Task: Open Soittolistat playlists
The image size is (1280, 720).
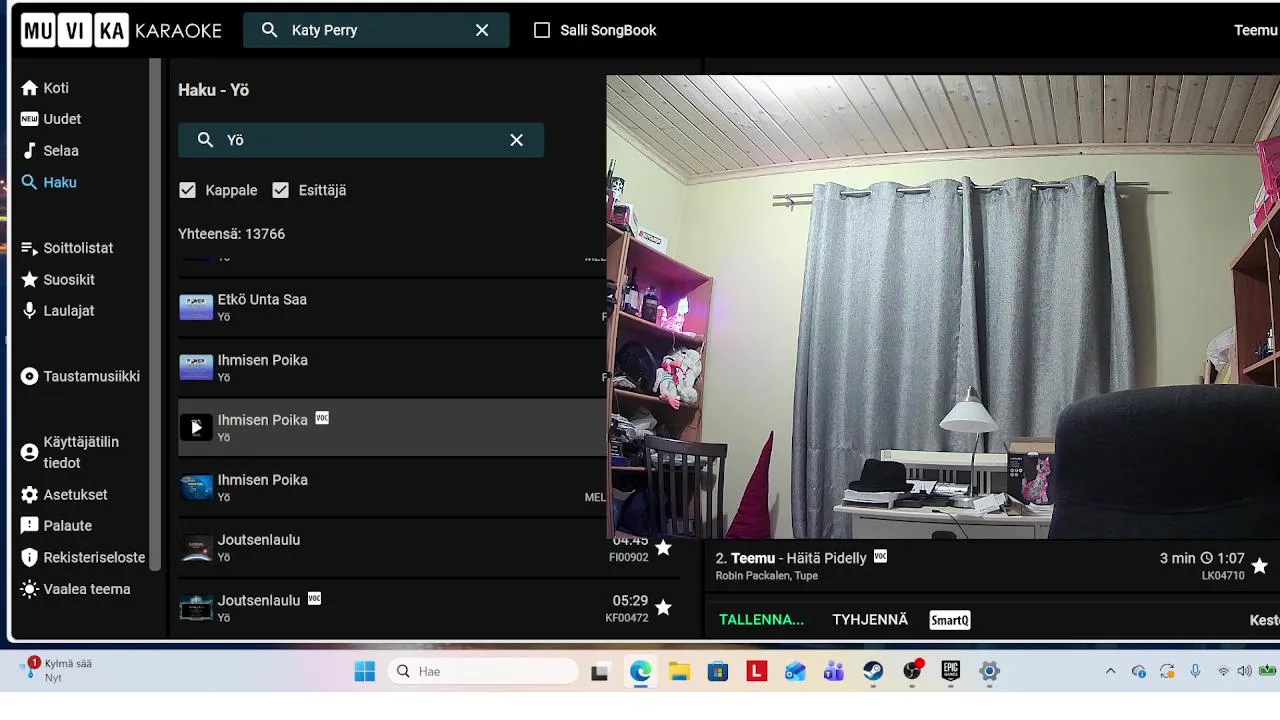Action: (x=67, y=248)
